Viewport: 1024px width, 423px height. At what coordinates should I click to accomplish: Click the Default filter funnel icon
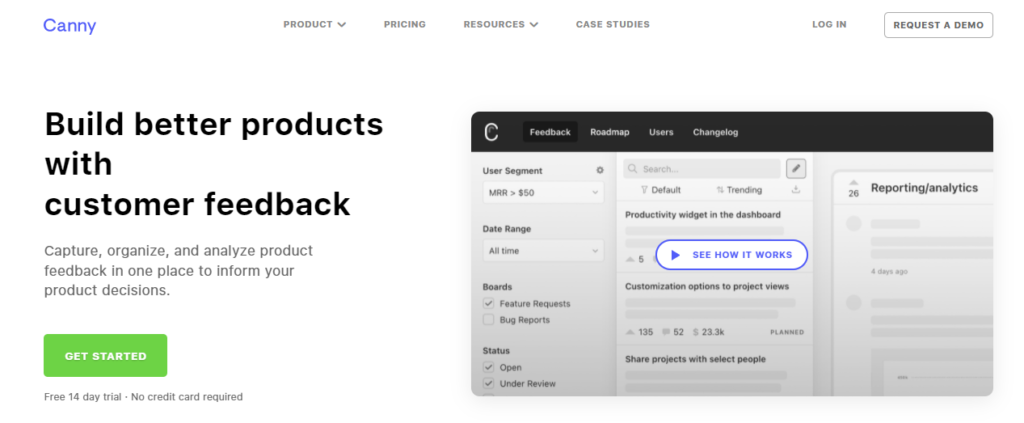coord(644,190)
